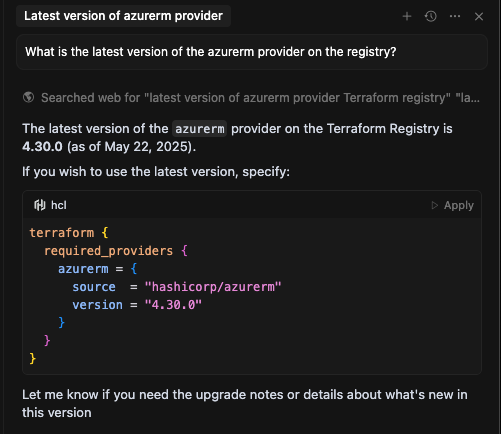Start a new chat with plus icon
This screenshot has width=501, height=434.
(x=407, y=16)
